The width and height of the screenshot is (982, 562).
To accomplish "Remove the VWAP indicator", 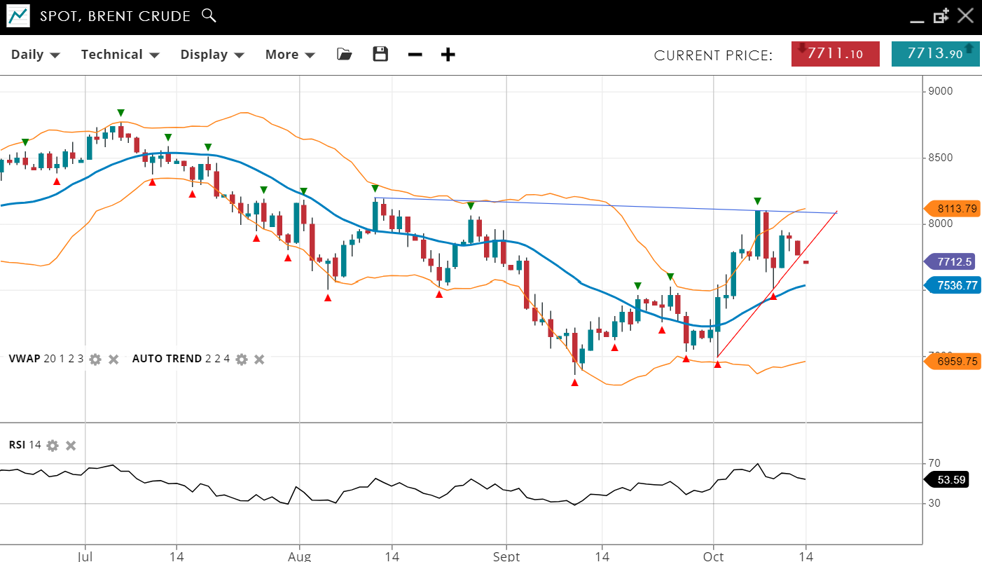I will (114, 359).
